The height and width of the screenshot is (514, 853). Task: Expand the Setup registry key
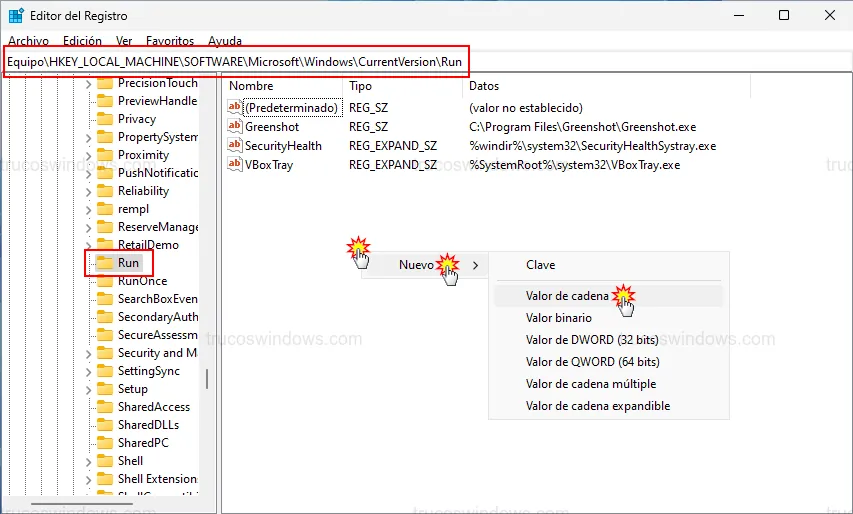click(x=88, y=389)
